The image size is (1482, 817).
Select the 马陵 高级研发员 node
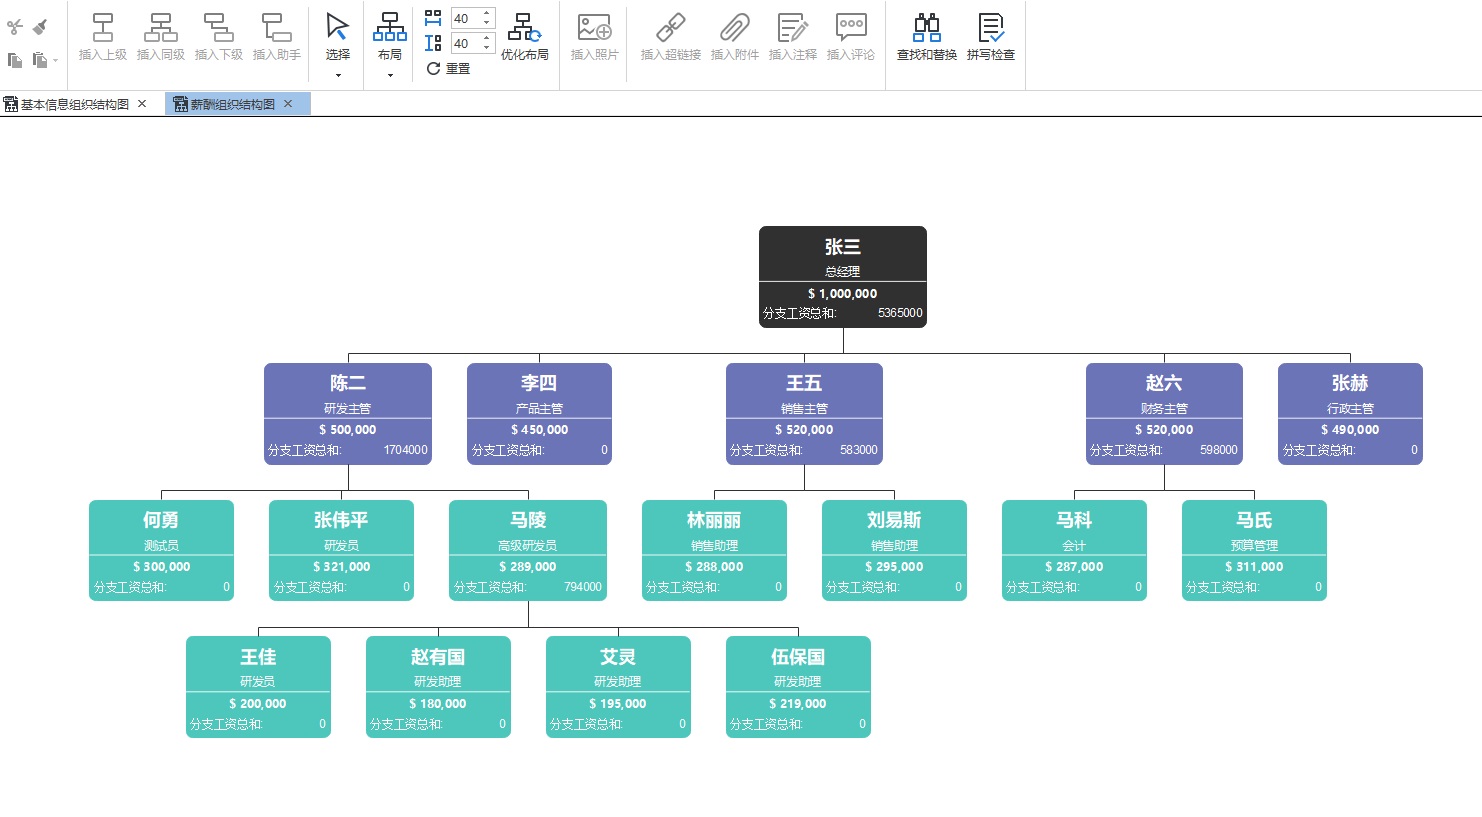[x=527, y=550]
